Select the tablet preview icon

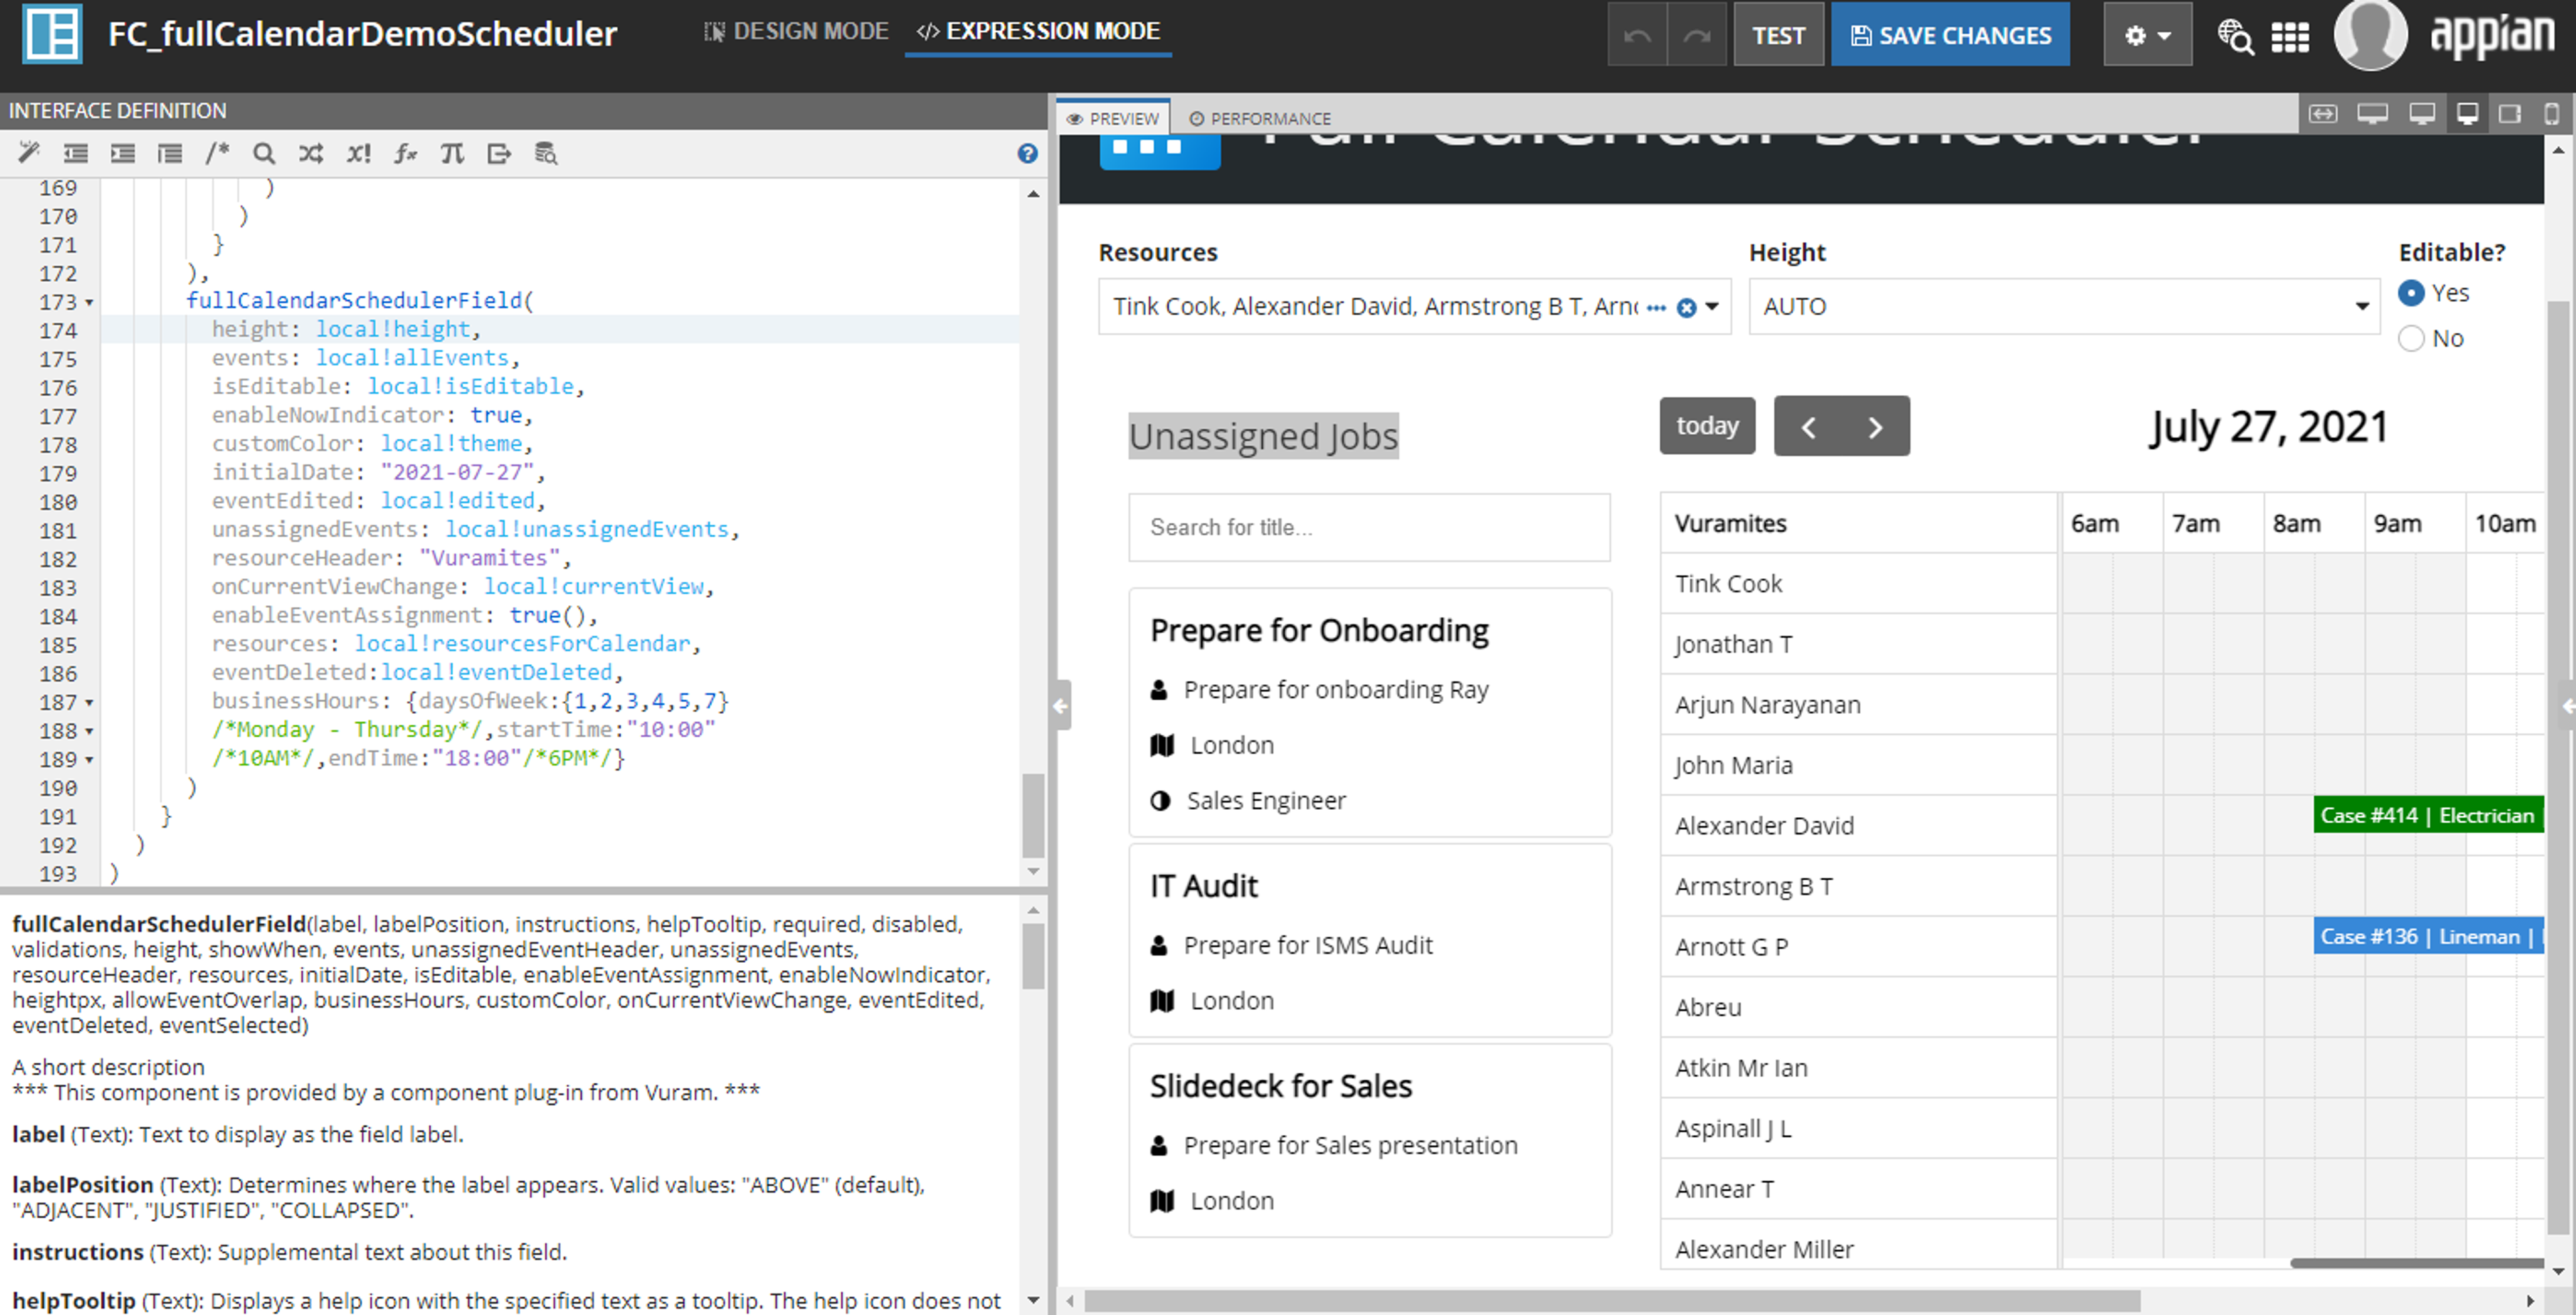tap(2510, 114)
